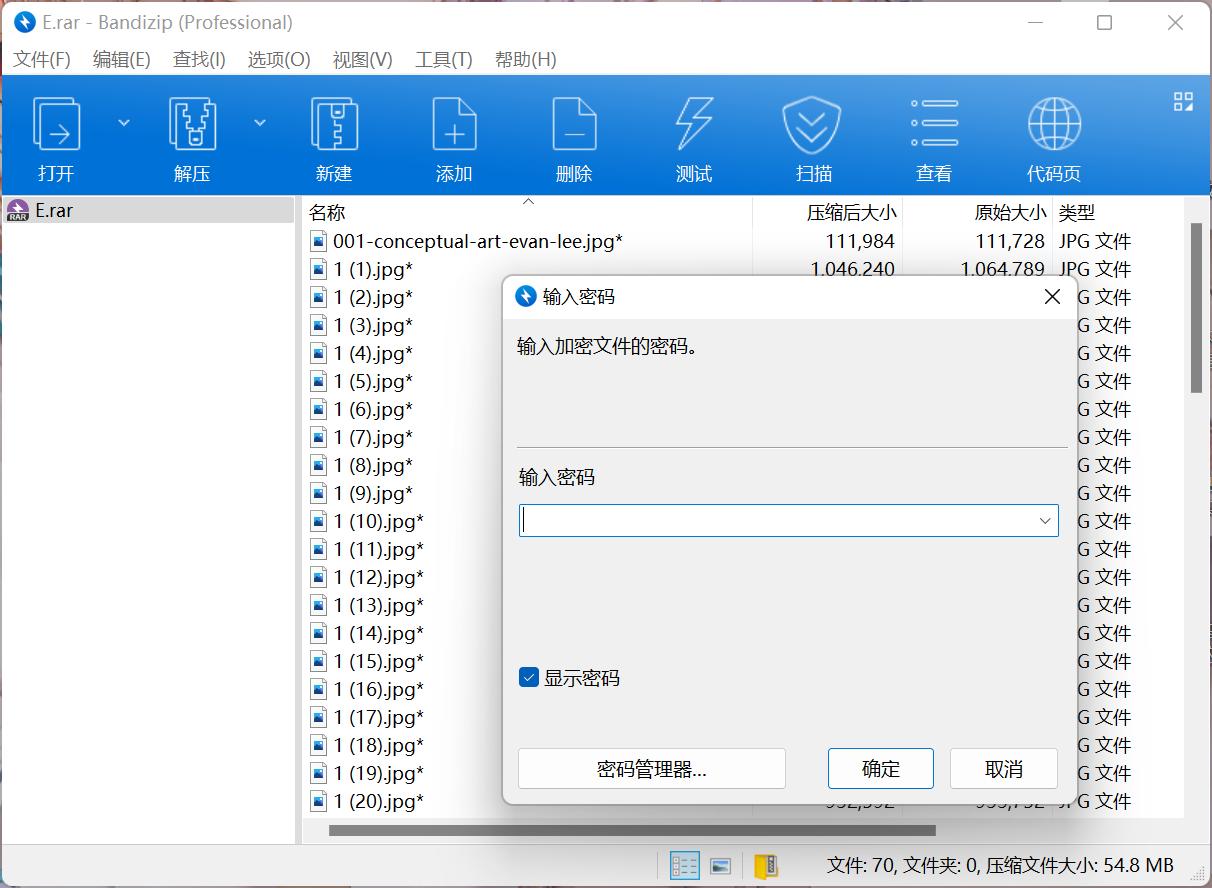
Task: Click the 取消 button
Action: coord(1004,768)
